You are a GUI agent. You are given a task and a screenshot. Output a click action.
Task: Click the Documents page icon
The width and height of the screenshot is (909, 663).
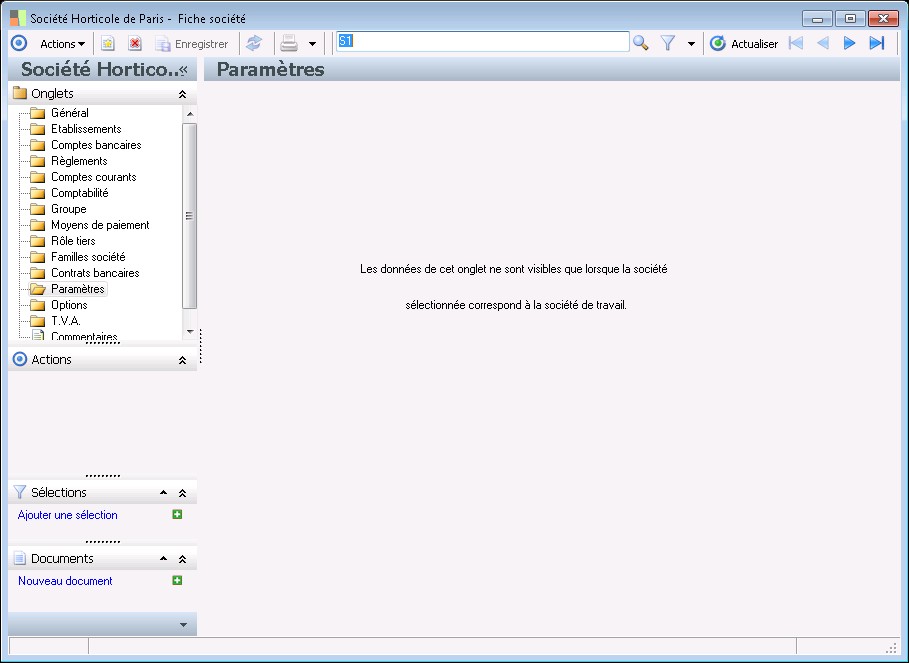[20, 559]
